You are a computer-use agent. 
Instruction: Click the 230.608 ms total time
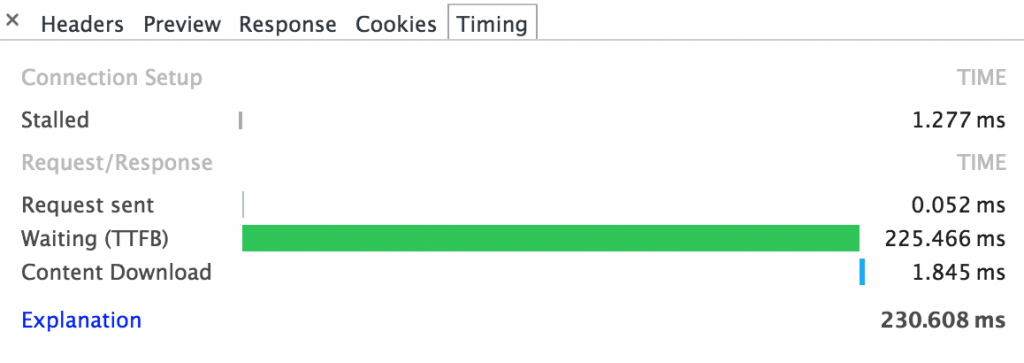[943, 321]
